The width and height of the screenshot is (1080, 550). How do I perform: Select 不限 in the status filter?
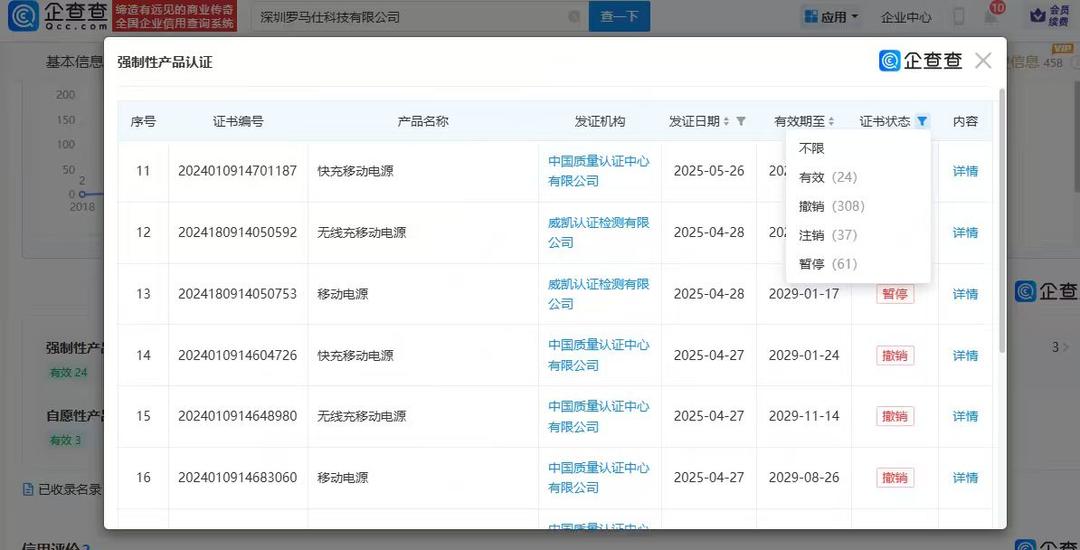[x=812, y=148]
